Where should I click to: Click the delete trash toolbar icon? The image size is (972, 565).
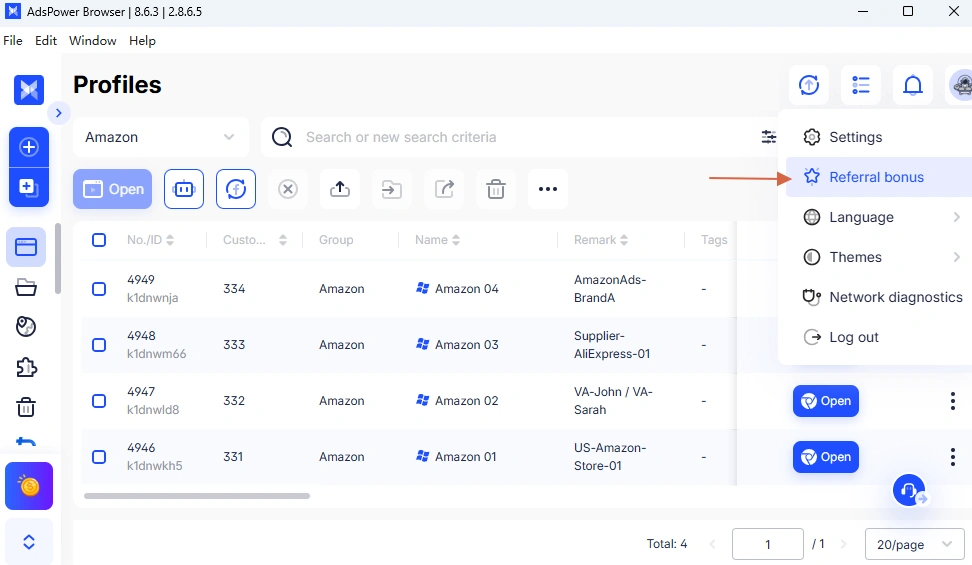pos(496,189)
